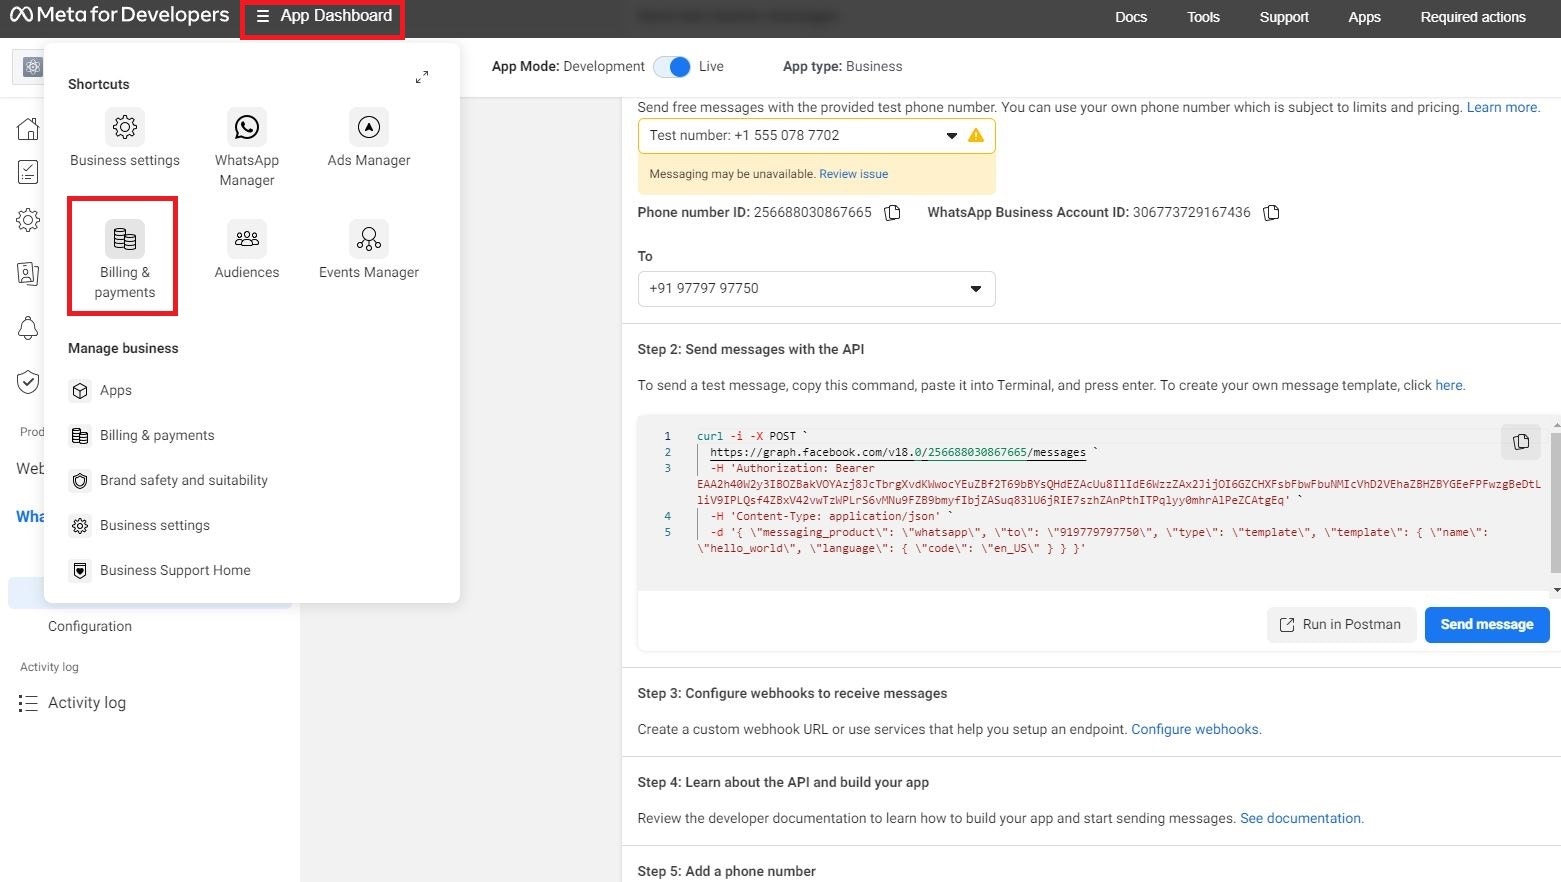This screenshot has width=1561, height=882.
Task: Click the Send message button
Action: click(x=1487, y=625)
